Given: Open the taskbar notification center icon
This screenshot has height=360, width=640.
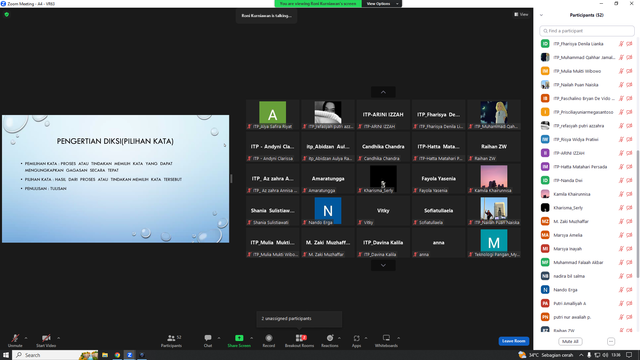Looking at the screenshot, I should tap(629, 355).
